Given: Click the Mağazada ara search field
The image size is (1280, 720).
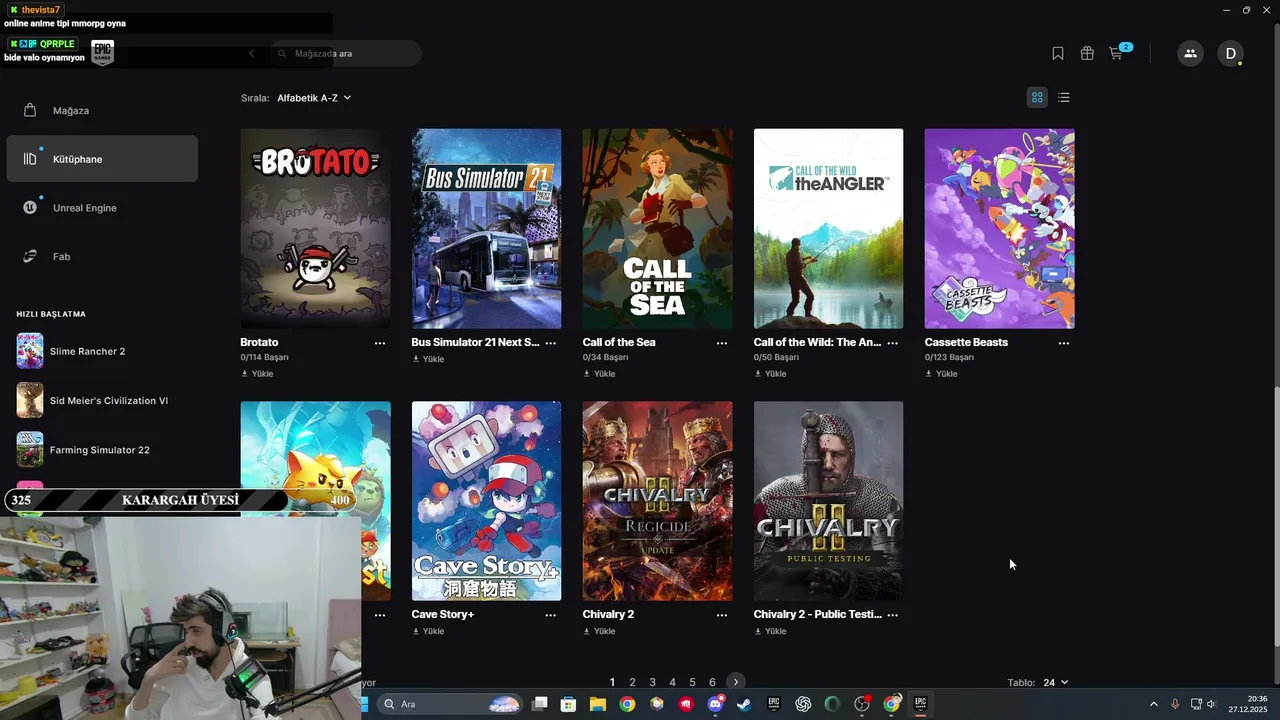Looking at the screenshot, I should pos(346,53).
